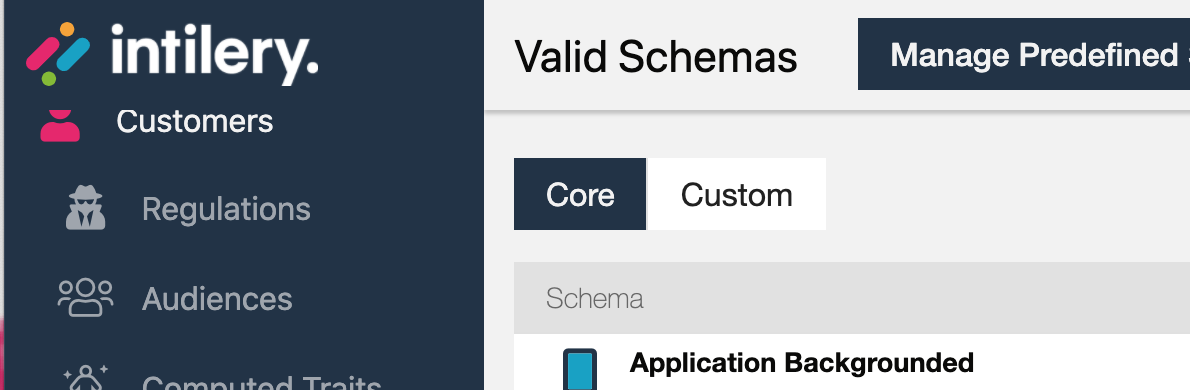
Task: Open the Customers sidebar section
Action: (x=194, y=121)
